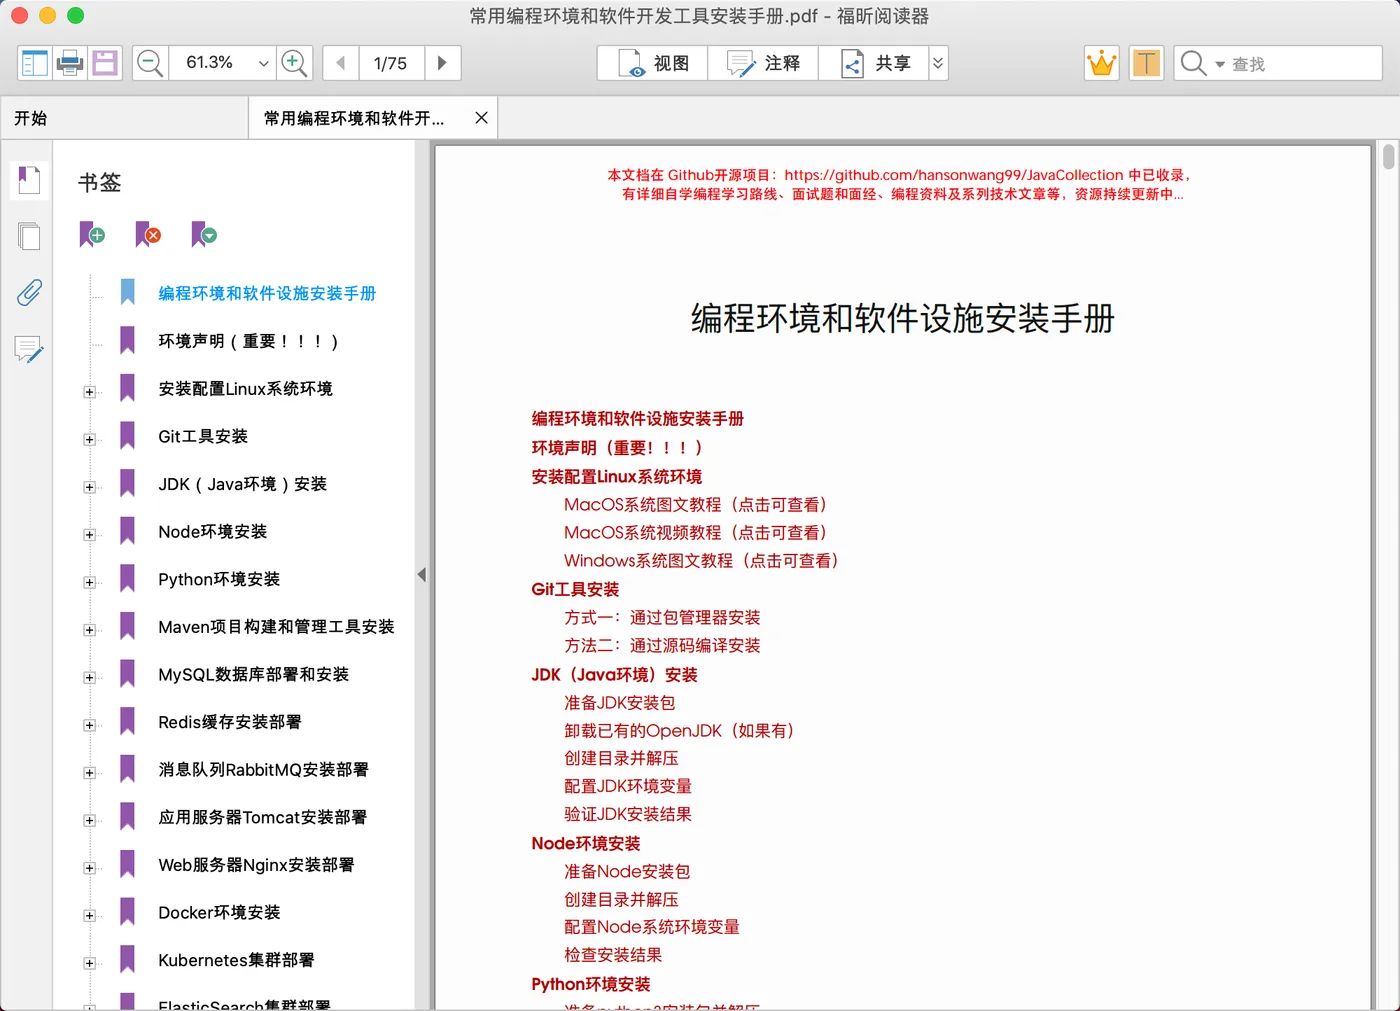Collapse the sidebar with triangle handle
Image resolution: width=1400 pixels, height=1011 pixels.
(422, 575)
